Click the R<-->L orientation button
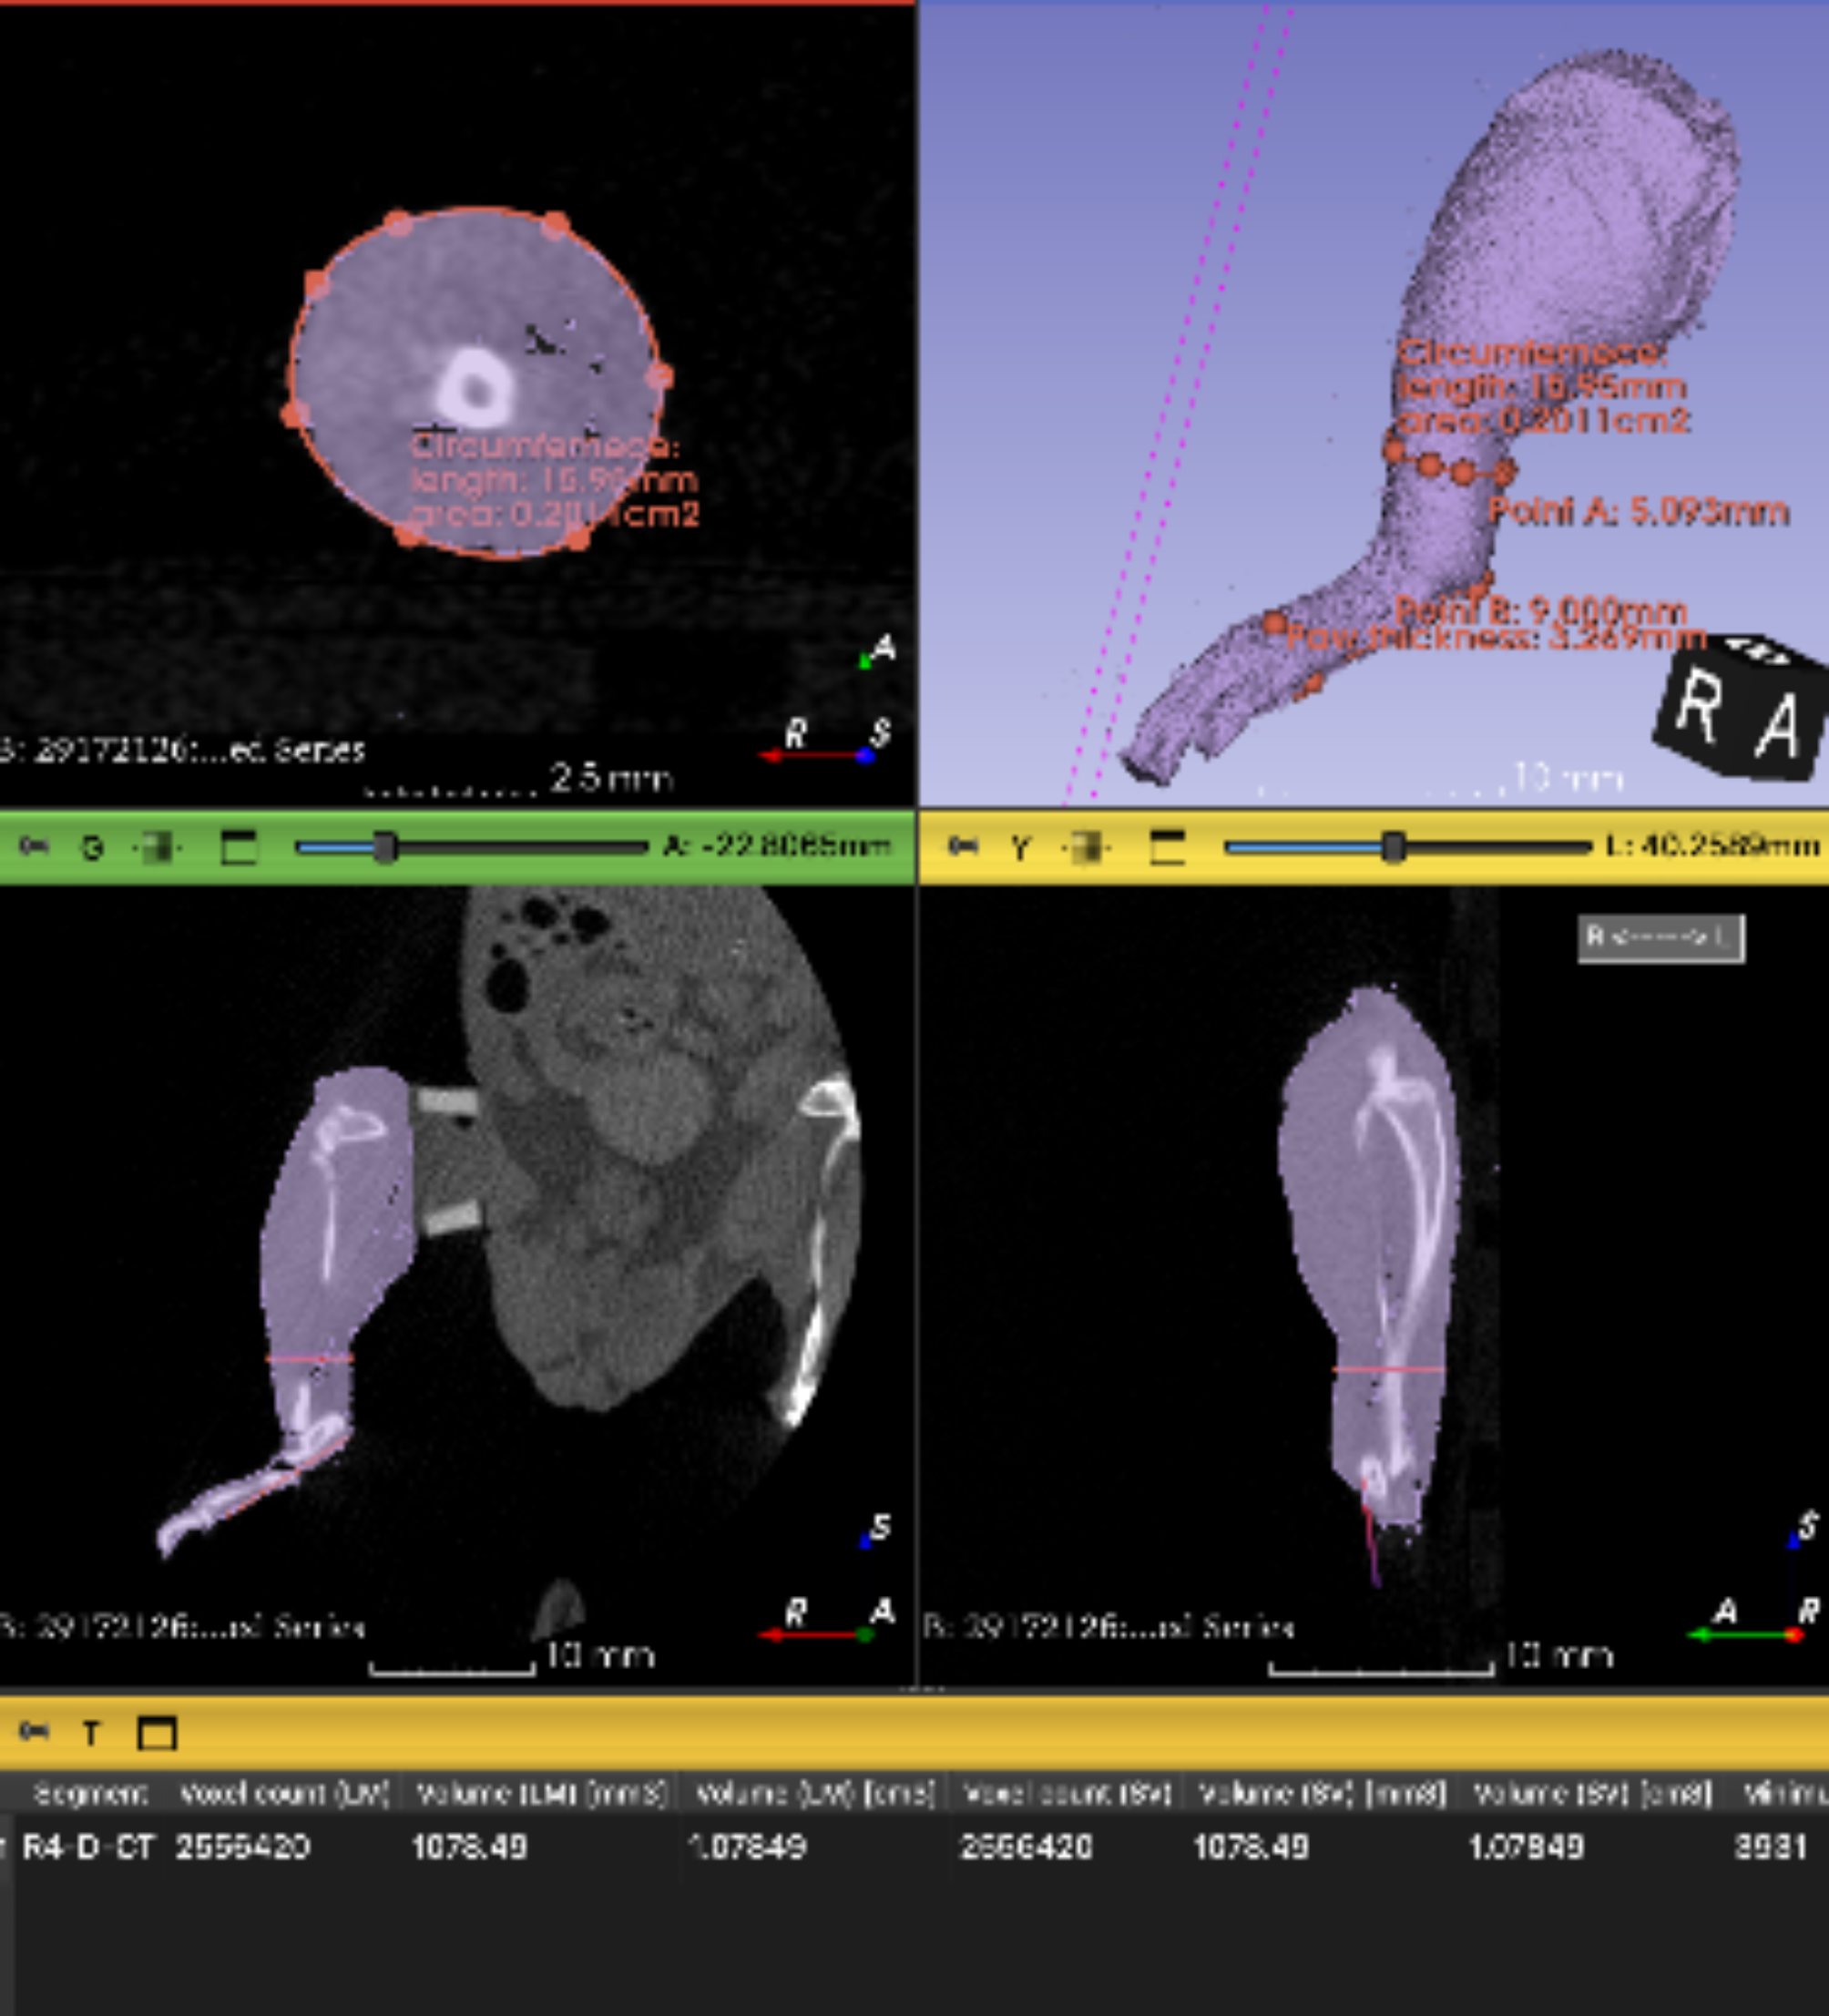The image size is (1829, 2016). [x=1660, y=938]
